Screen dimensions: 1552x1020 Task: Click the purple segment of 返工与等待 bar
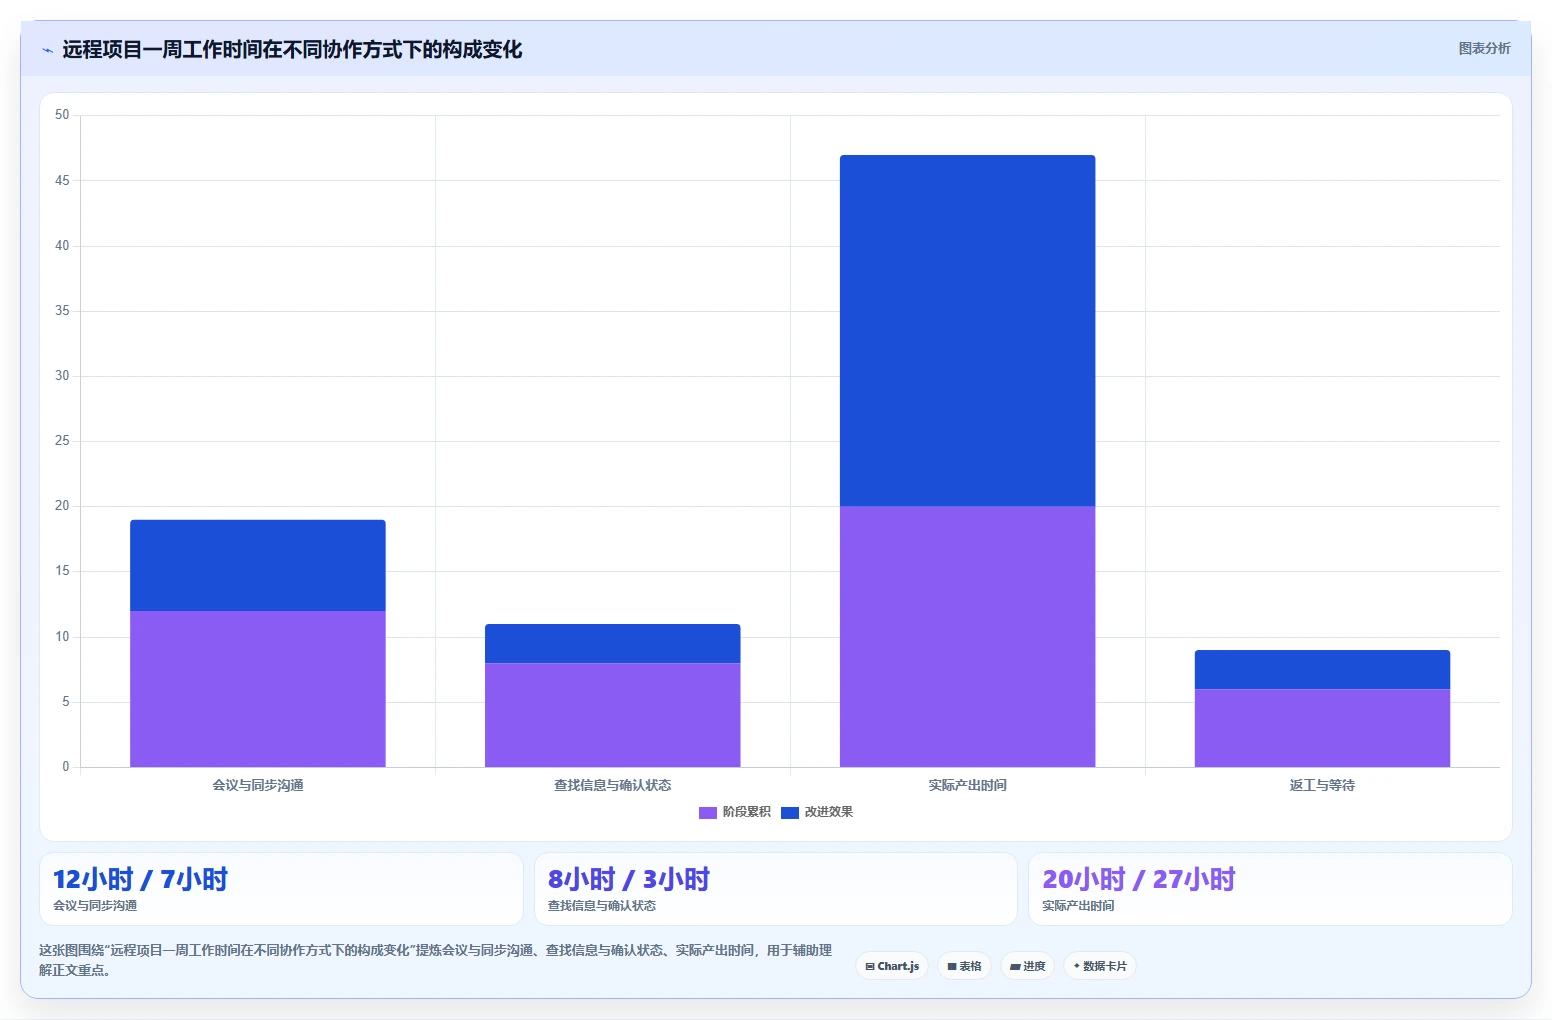1322,728
